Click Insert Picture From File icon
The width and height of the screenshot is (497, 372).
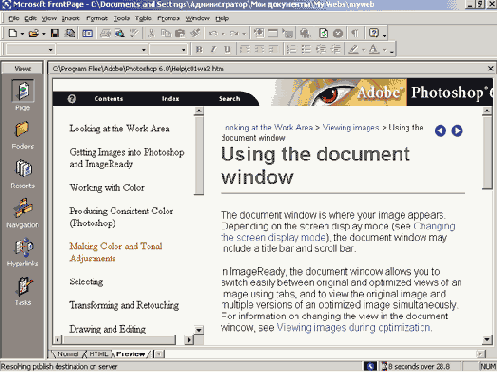(288, 33)
